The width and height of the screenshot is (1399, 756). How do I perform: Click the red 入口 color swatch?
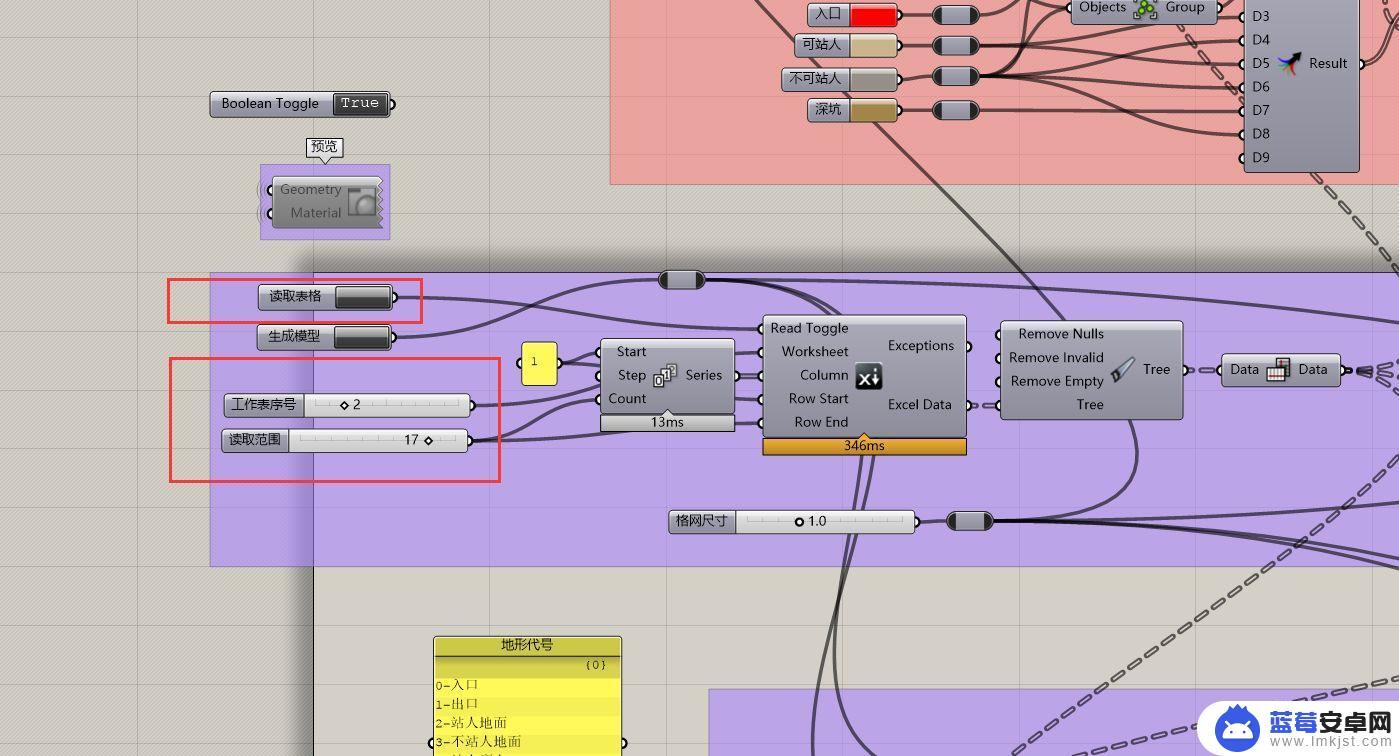tap(873, 15)
